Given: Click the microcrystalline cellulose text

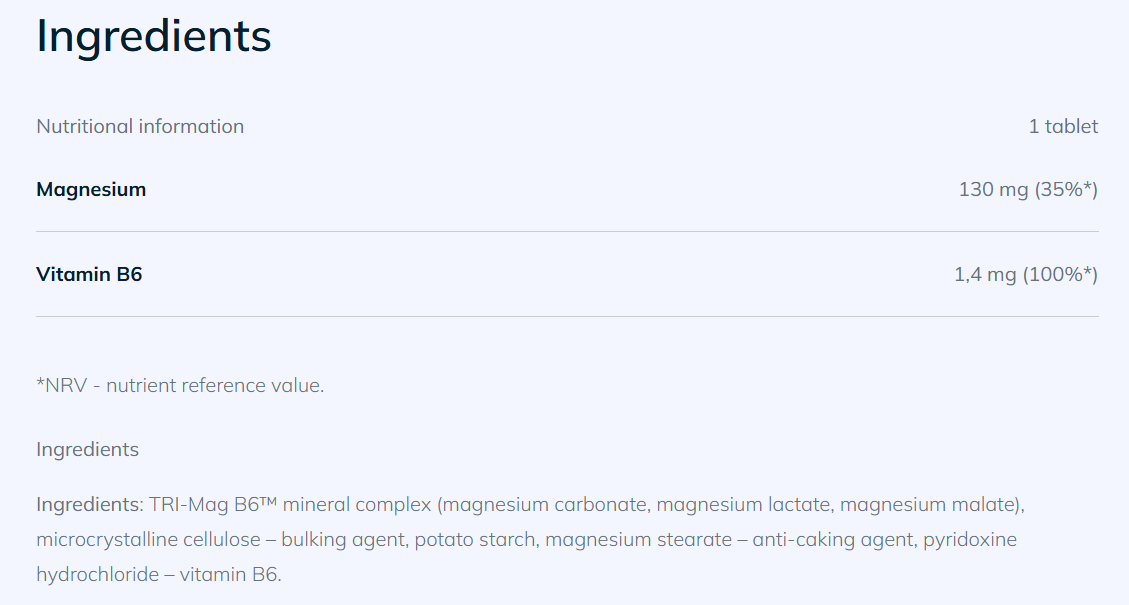Looking at the screenshot, I should 148,539.
